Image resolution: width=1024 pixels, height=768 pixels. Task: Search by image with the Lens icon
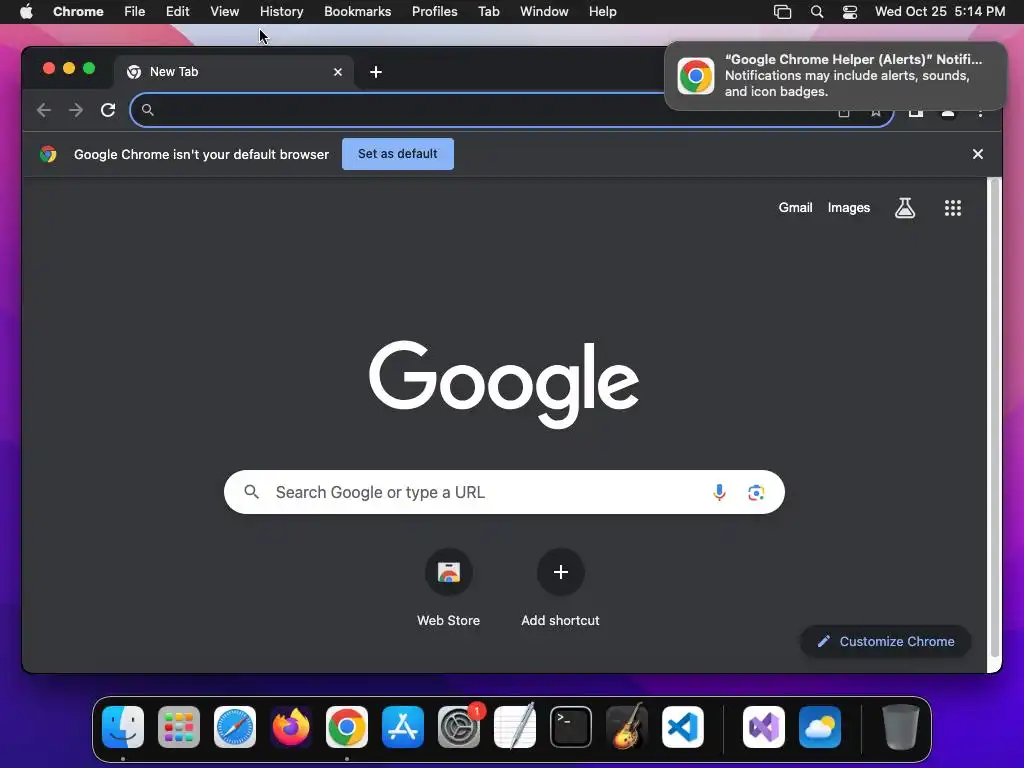[x=756, y=492]
